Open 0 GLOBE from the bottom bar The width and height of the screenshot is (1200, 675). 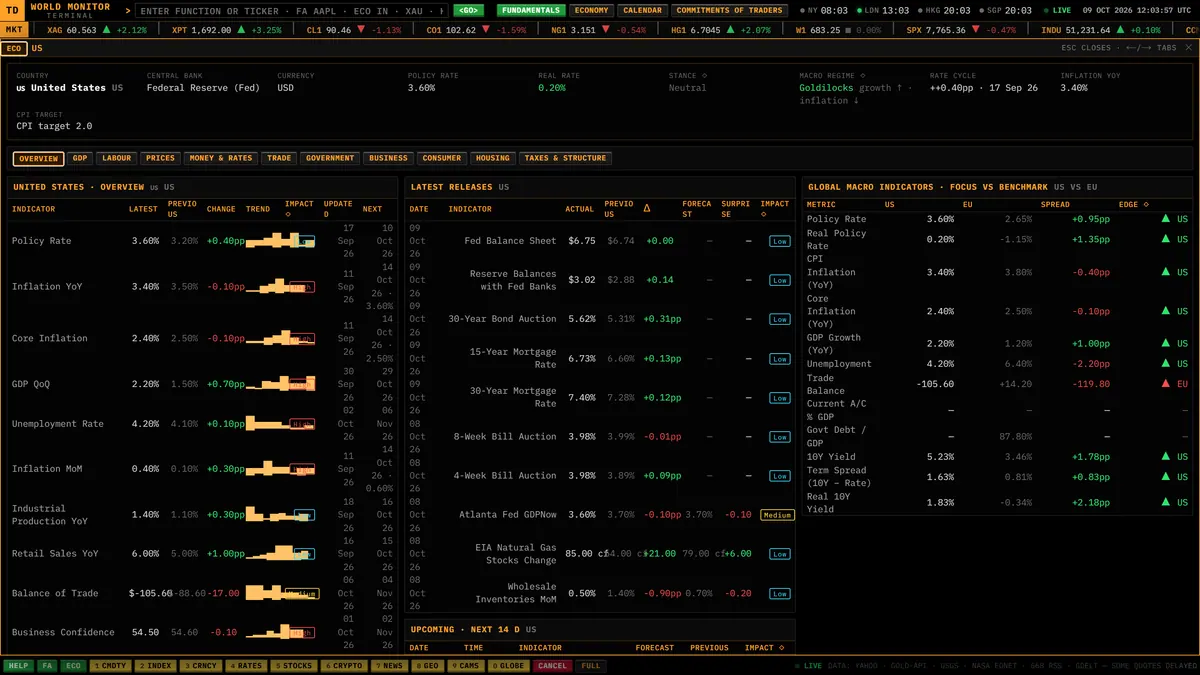(x=509, y=665)
